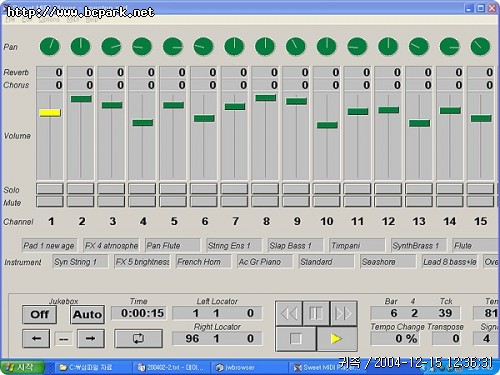
Task: Adjust the Pan knob for channel 8
Action: [x=265, y=46]
